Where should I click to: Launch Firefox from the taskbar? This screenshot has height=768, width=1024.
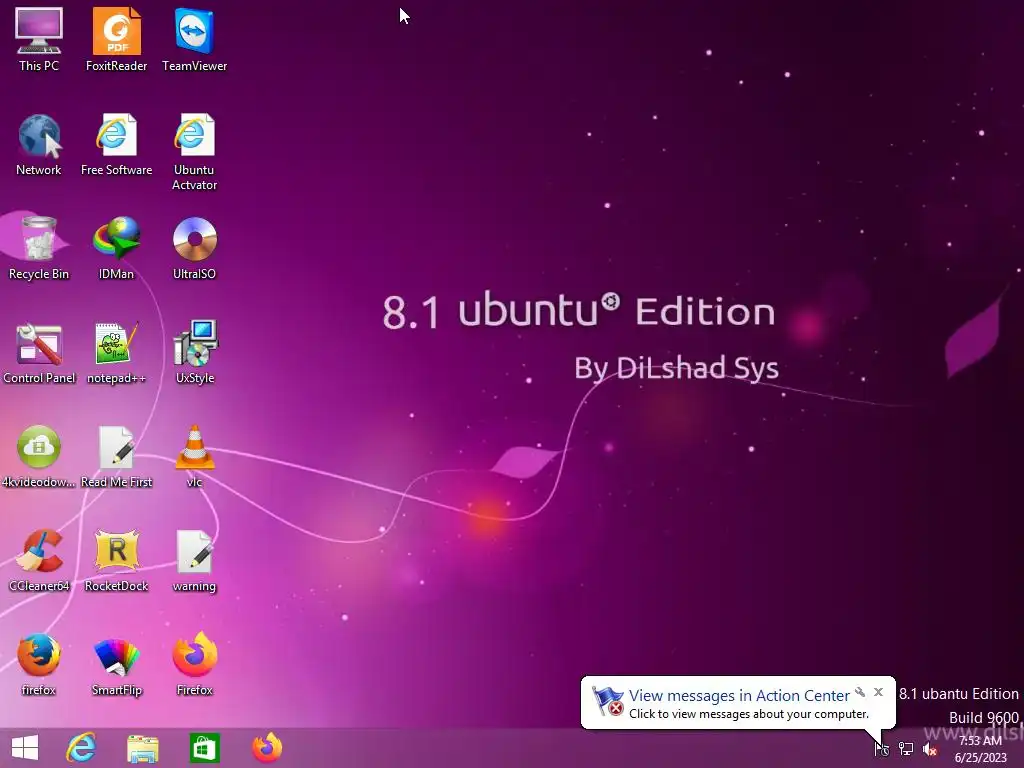[x=267, y=748]
